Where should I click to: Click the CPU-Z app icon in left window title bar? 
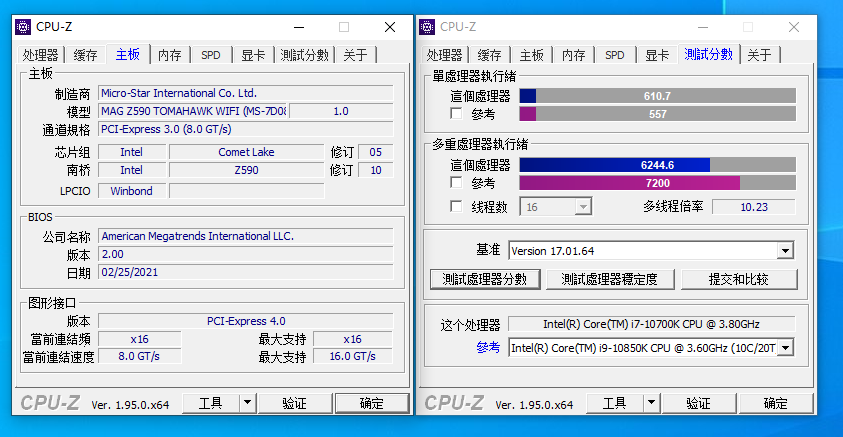point(23,27)
